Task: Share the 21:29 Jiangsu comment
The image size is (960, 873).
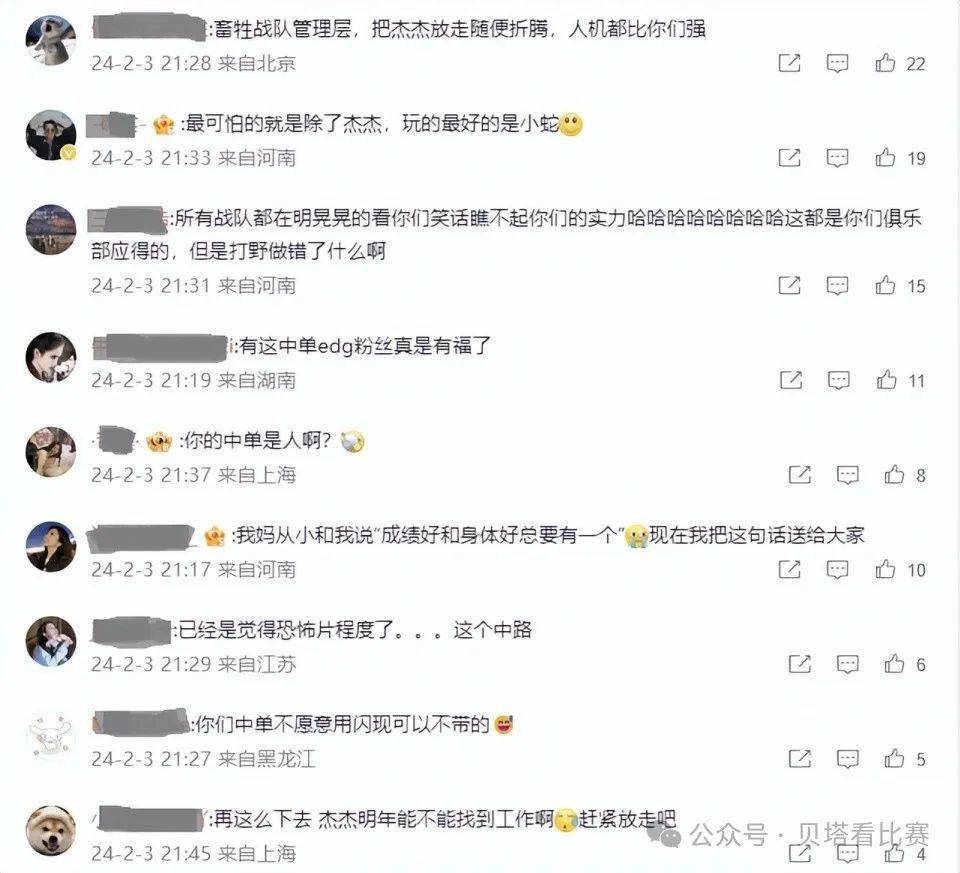Action: coord(800,664)
